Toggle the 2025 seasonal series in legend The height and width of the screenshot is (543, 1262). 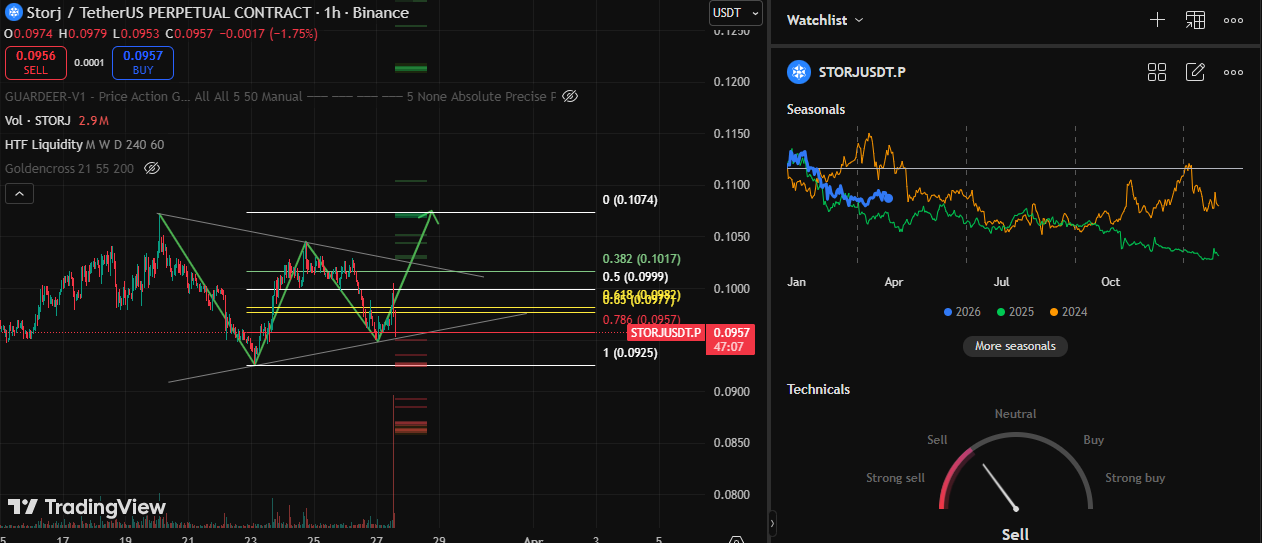pyautogui.click(x=1015, y=312)
